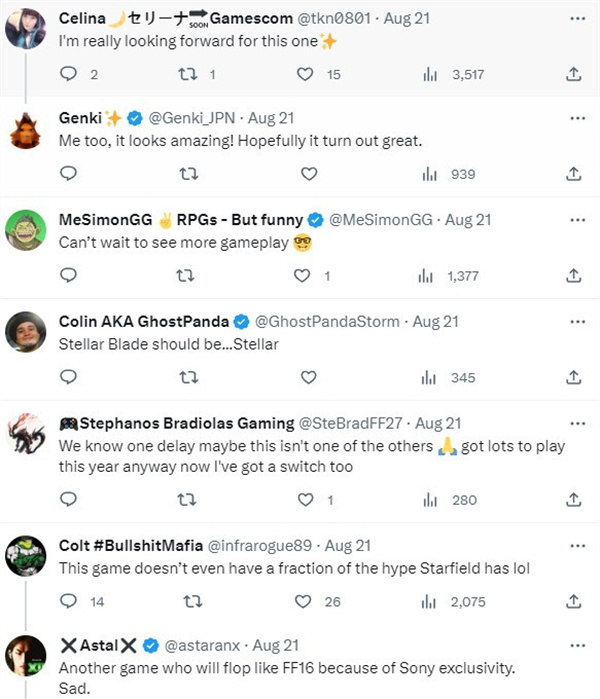Share Genki's tweet
600x699 pixels.
click(574, 174)
